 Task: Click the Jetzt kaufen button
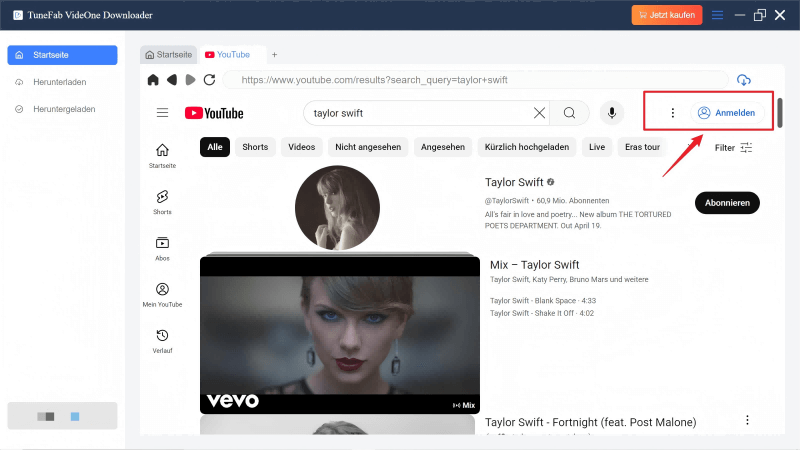click(667, 15)
